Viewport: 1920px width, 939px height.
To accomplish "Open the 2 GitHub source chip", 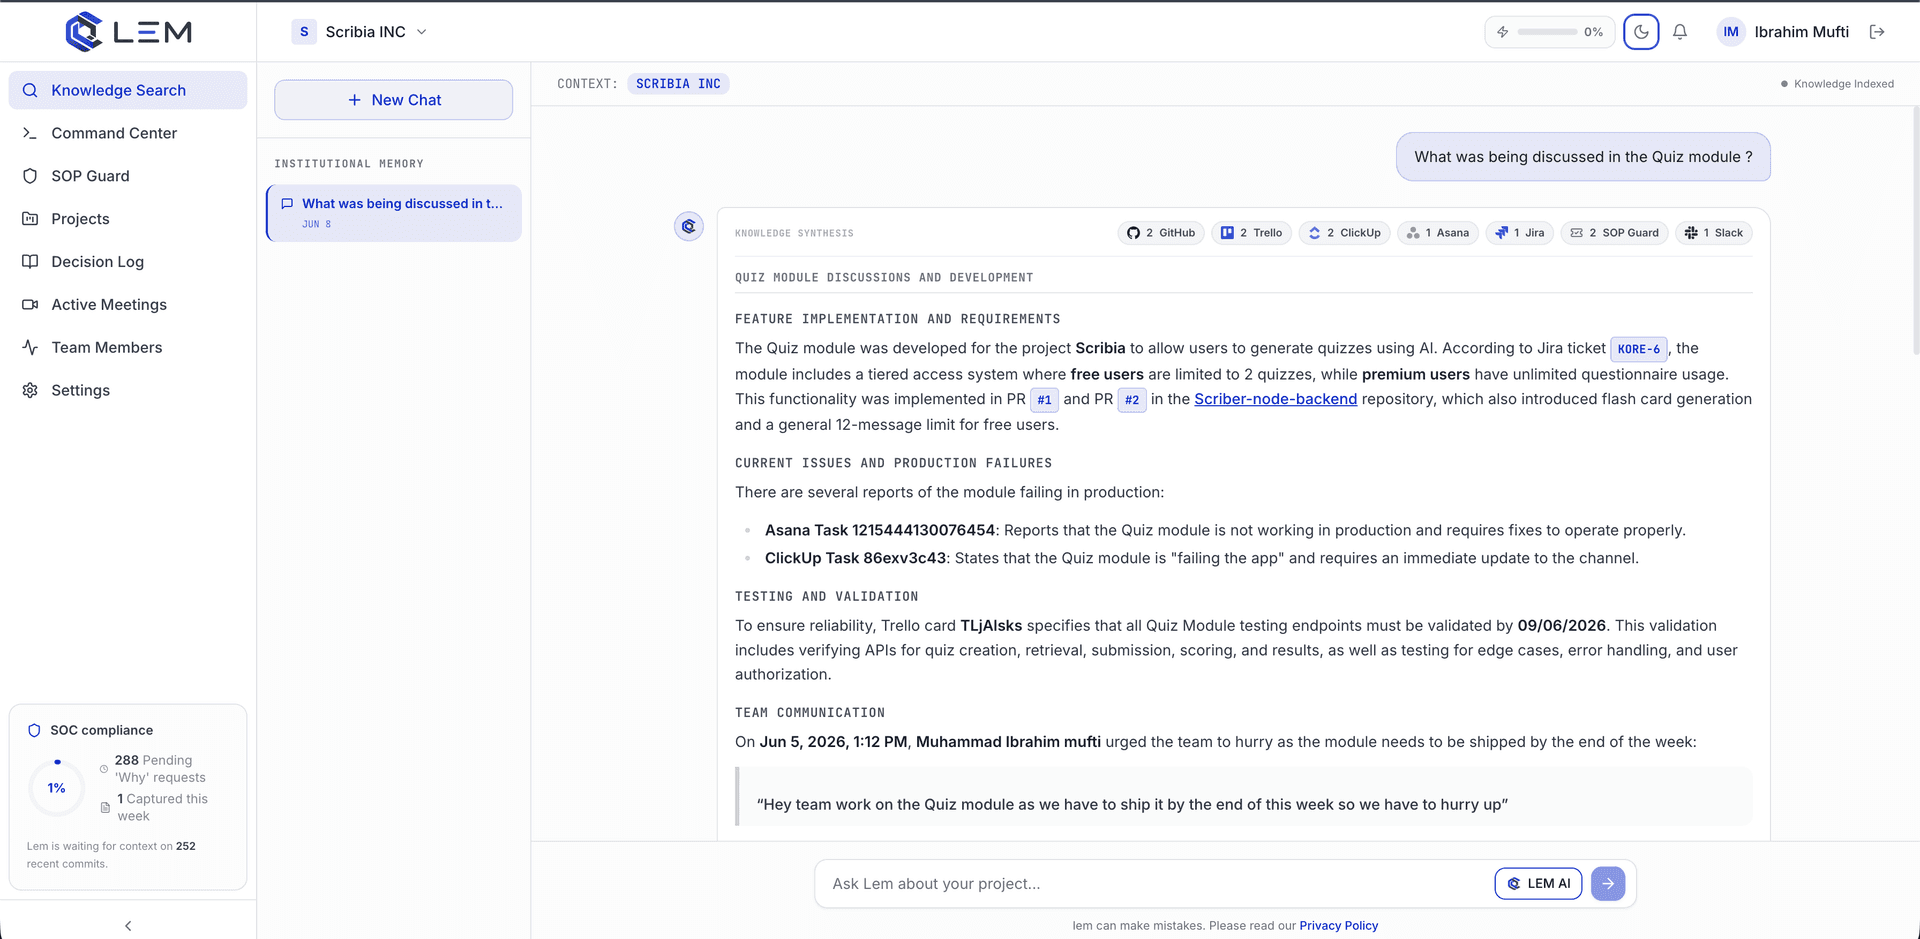I will tap(1161, 233).
